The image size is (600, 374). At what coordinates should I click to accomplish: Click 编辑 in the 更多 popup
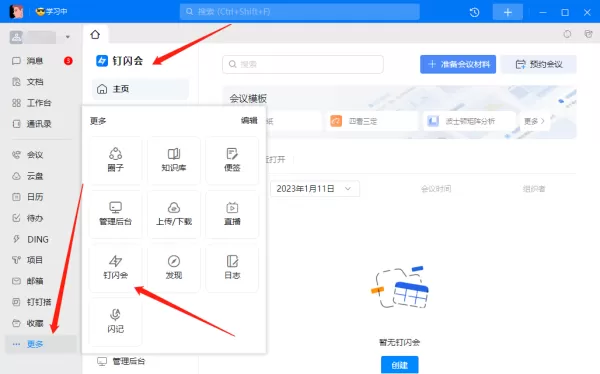pyautogui.click(x=249, y=121)
